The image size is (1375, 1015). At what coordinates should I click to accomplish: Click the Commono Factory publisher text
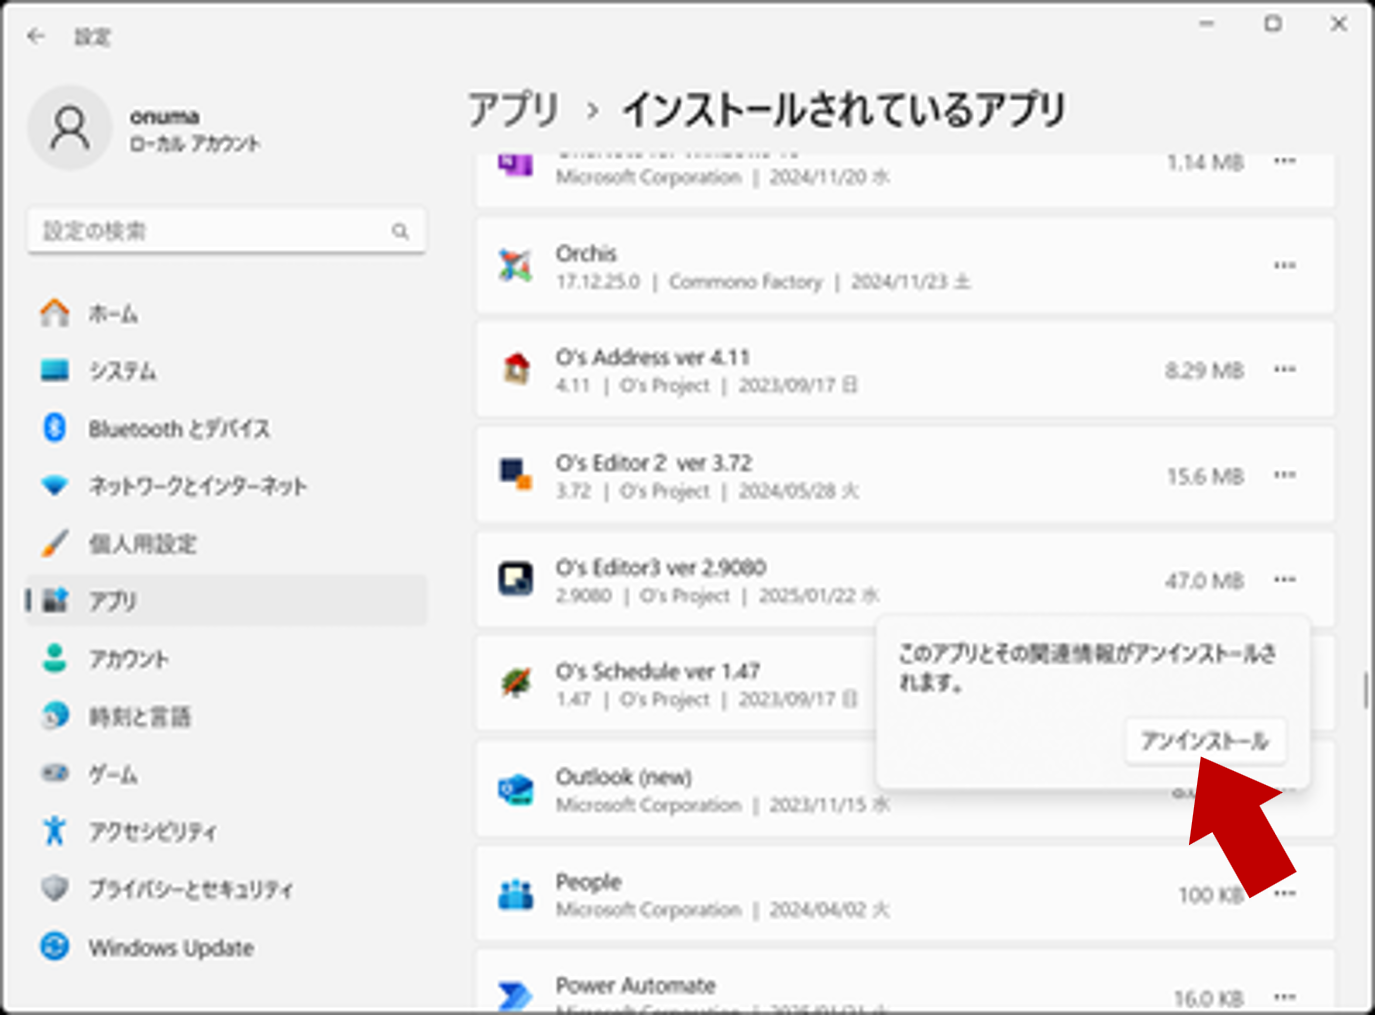[745, 282]
